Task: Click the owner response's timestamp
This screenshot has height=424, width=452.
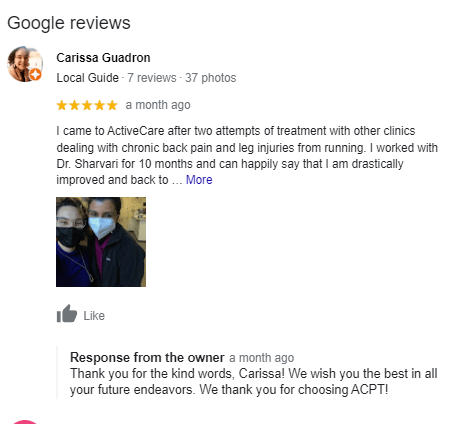Action: point(262,358)
